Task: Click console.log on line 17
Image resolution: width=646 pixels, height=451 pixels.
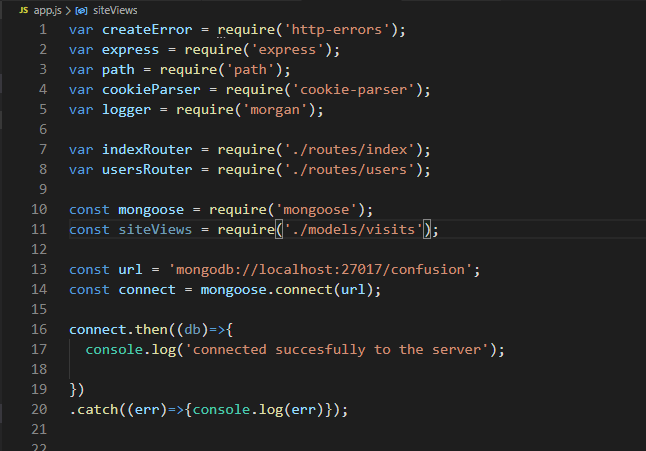Action: [x=131, y=350]
